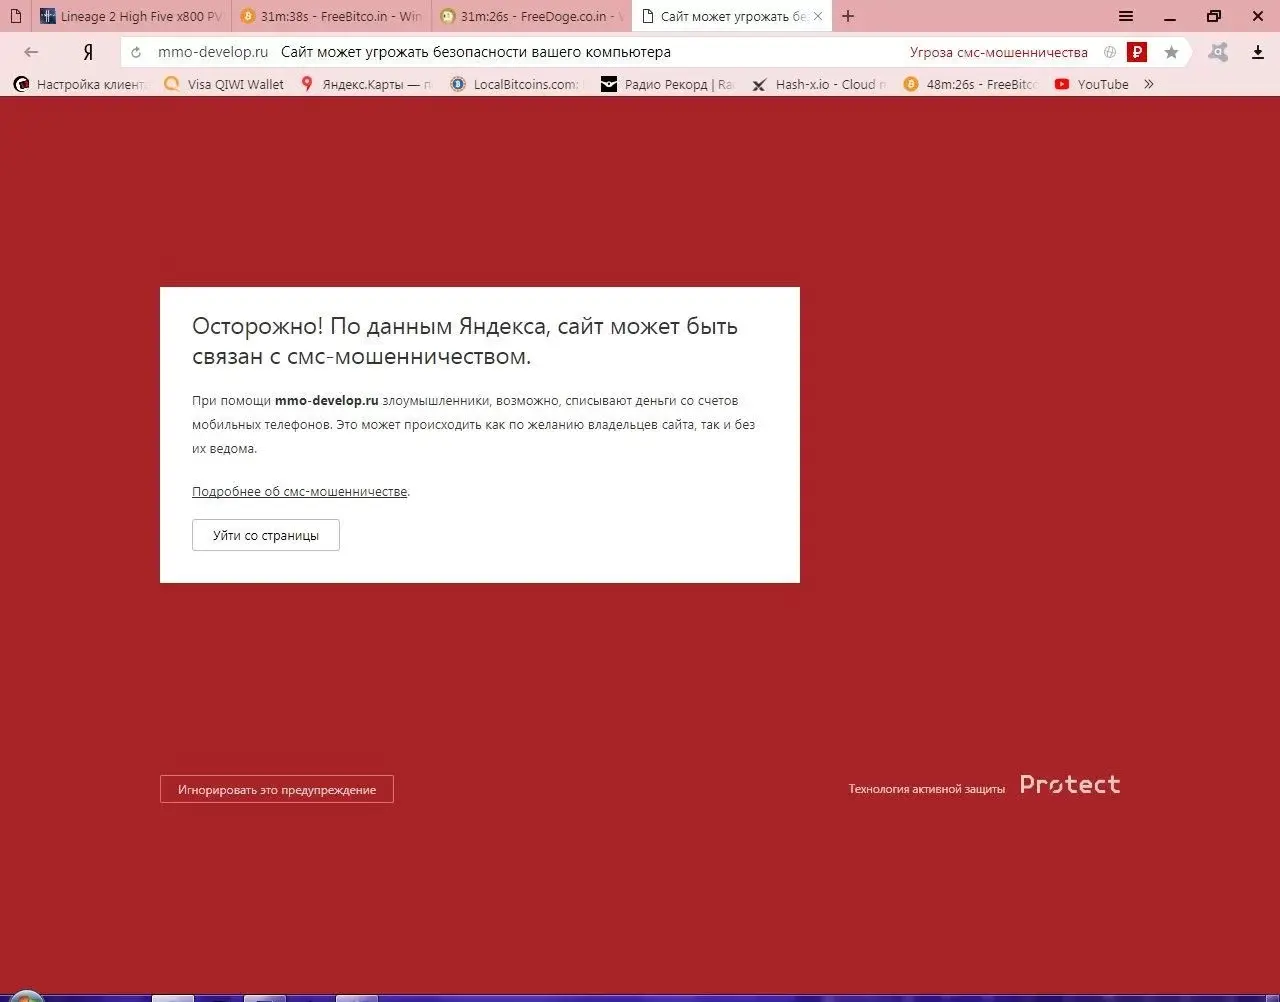1280x1002 pixels.
Task: Open the browser hamburger menu
Action: coord(1126,16)
